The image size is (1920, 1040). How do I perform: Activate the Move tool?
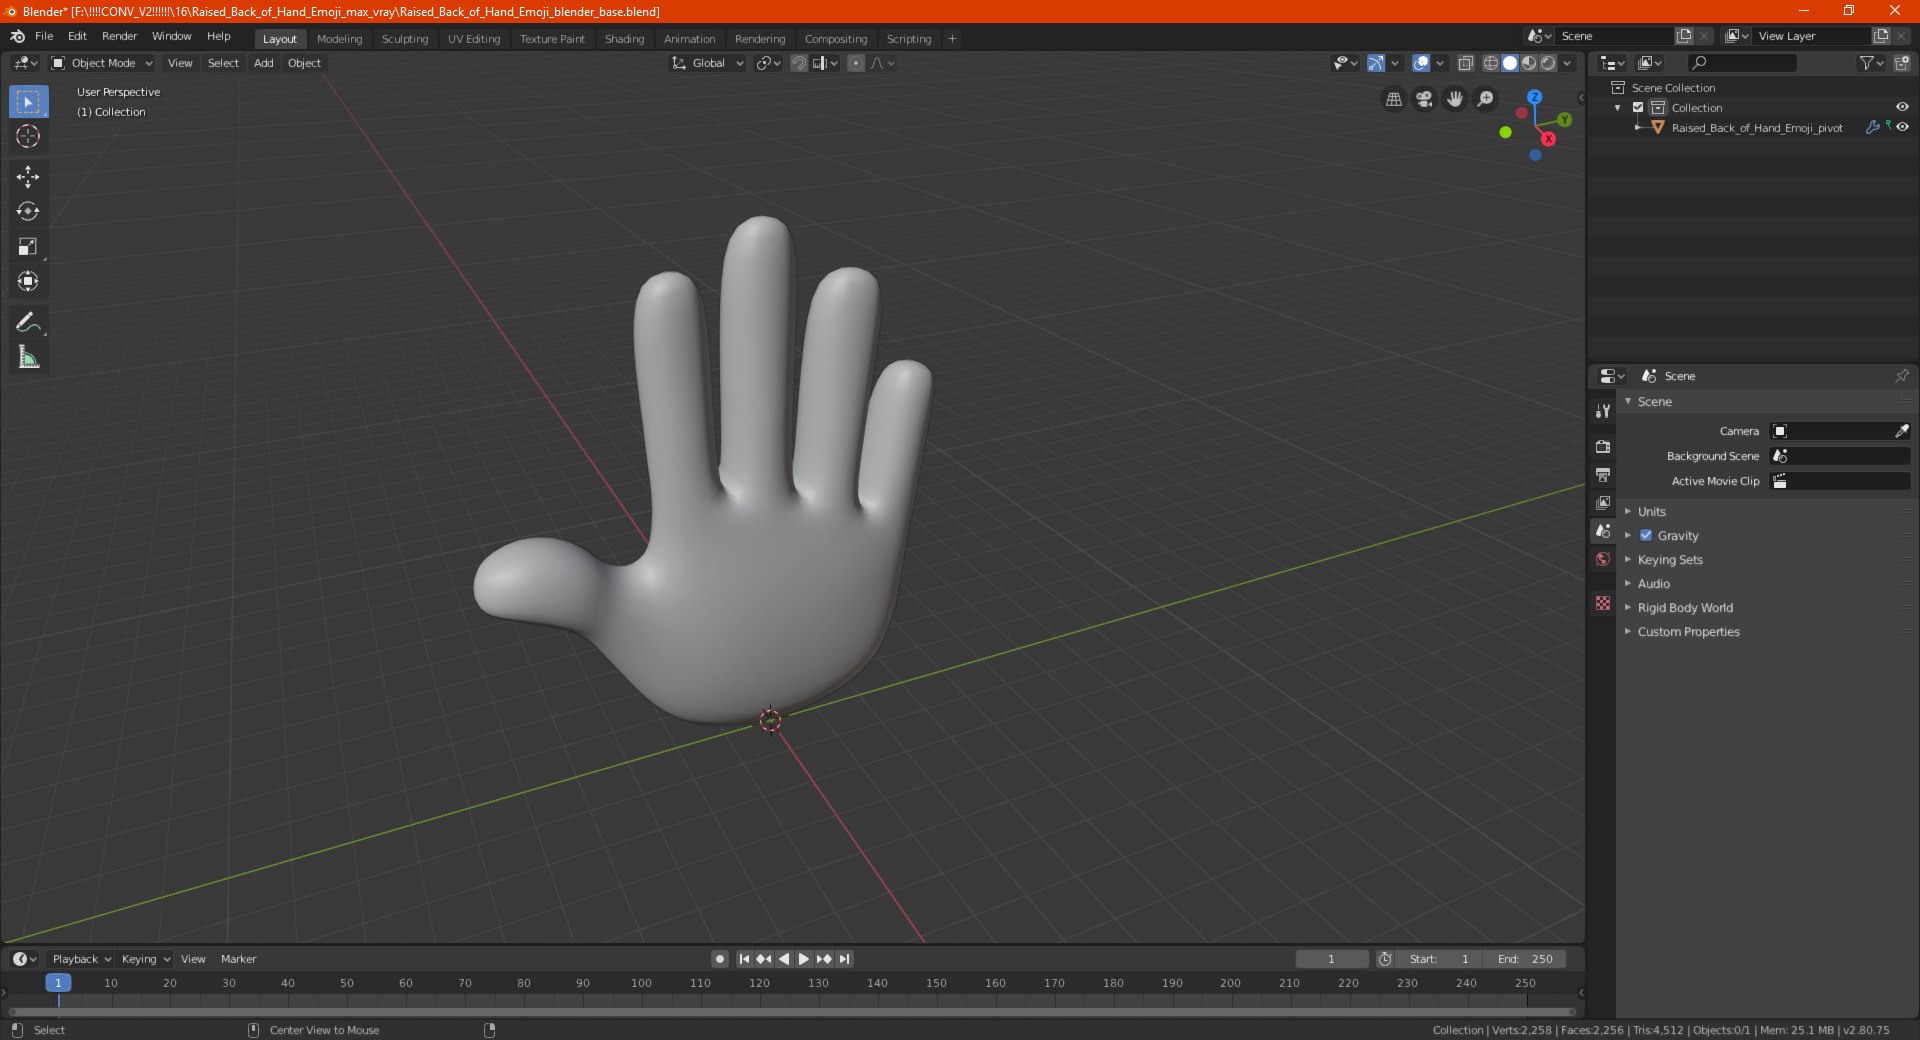click(x=28, y=177)
